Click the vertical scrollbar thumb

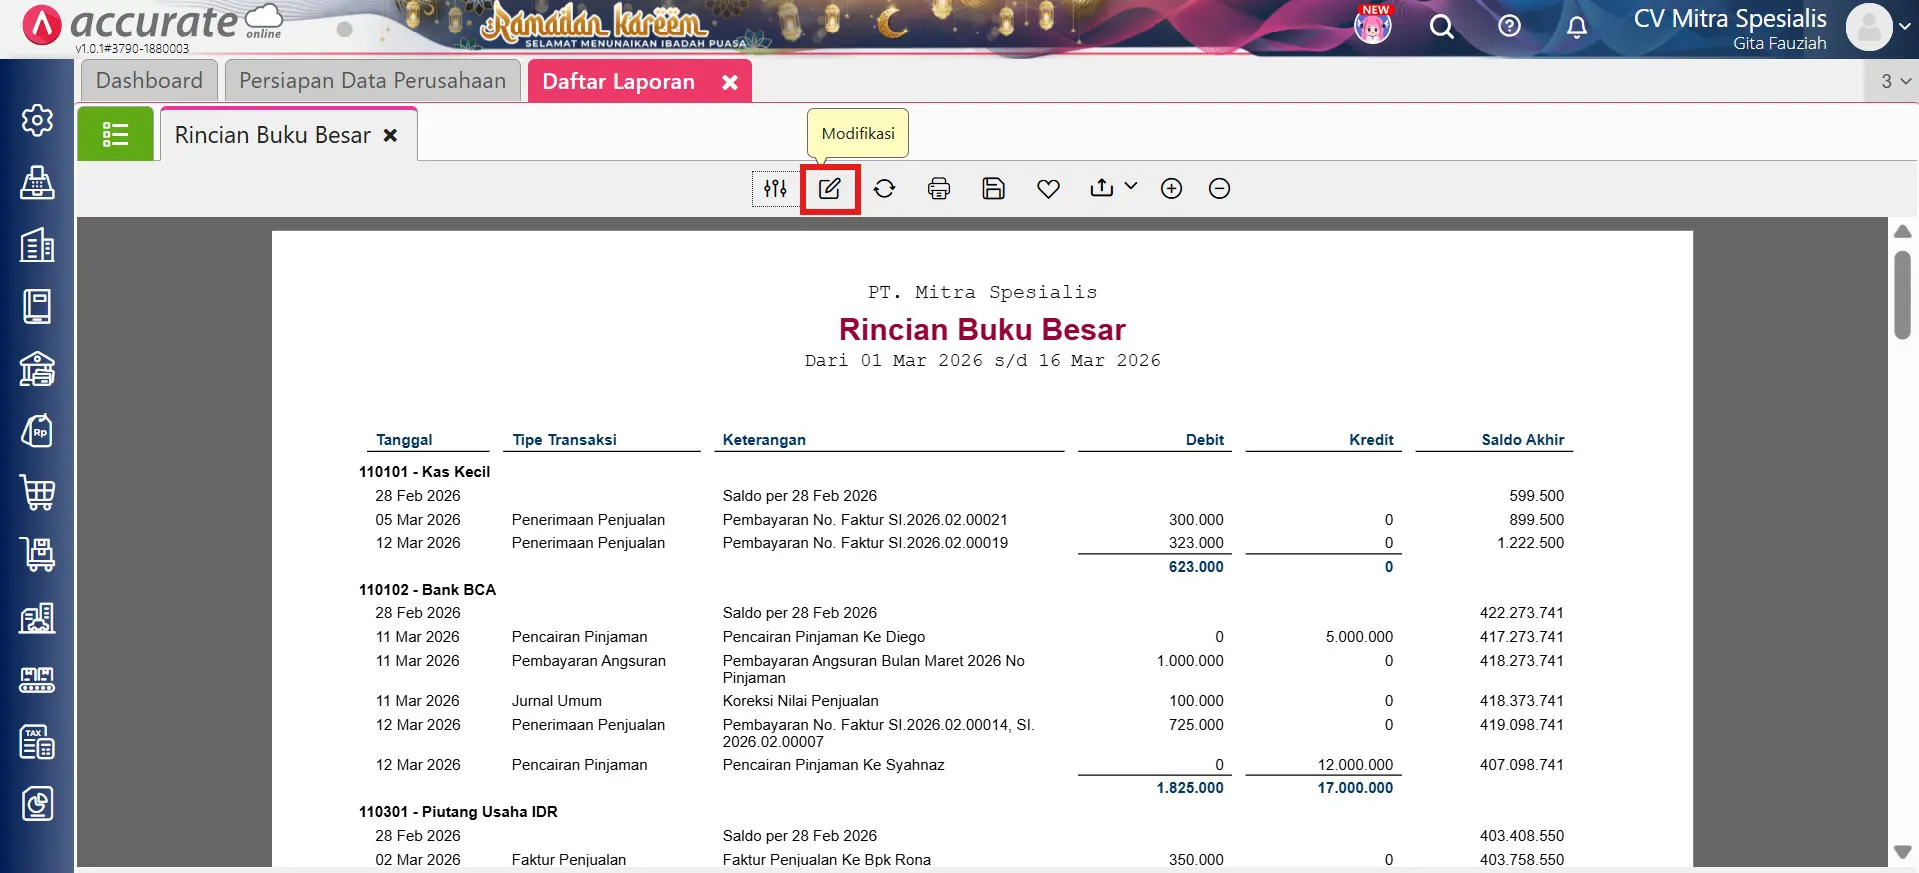pyautogui.click(x=1902, y=295)
